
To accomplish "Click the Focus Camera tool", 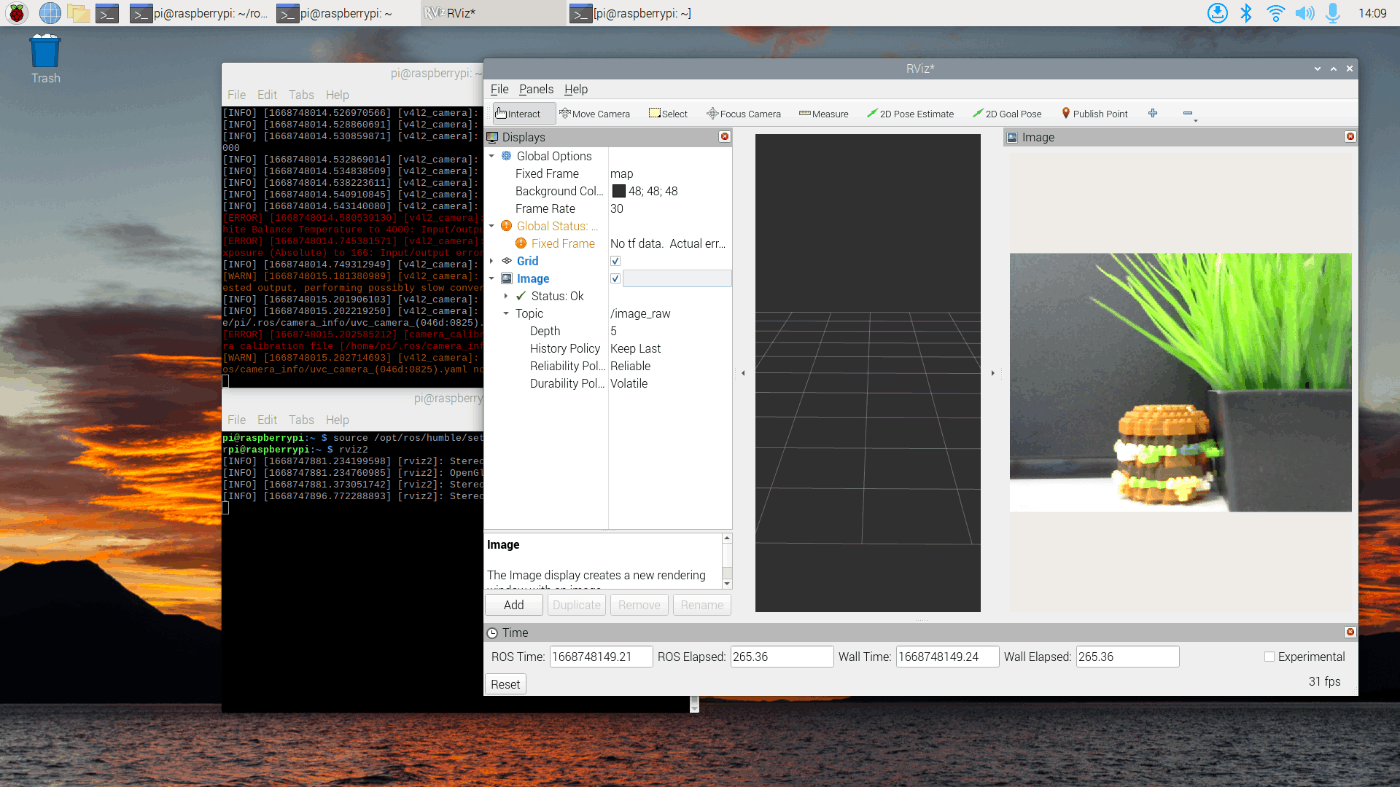I will click(743, 113).
